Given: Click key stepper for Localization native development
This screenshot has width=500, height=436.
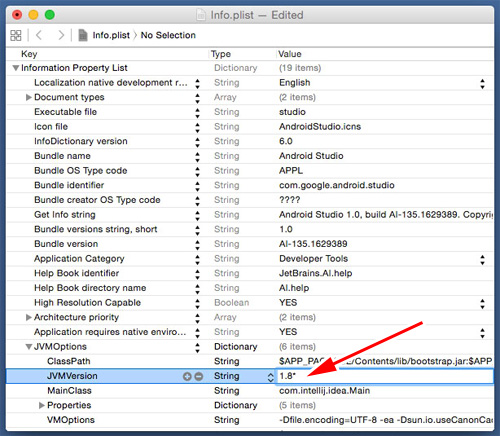Looking at the screenshot, I should pyautogui.click(x=197, y=83).
